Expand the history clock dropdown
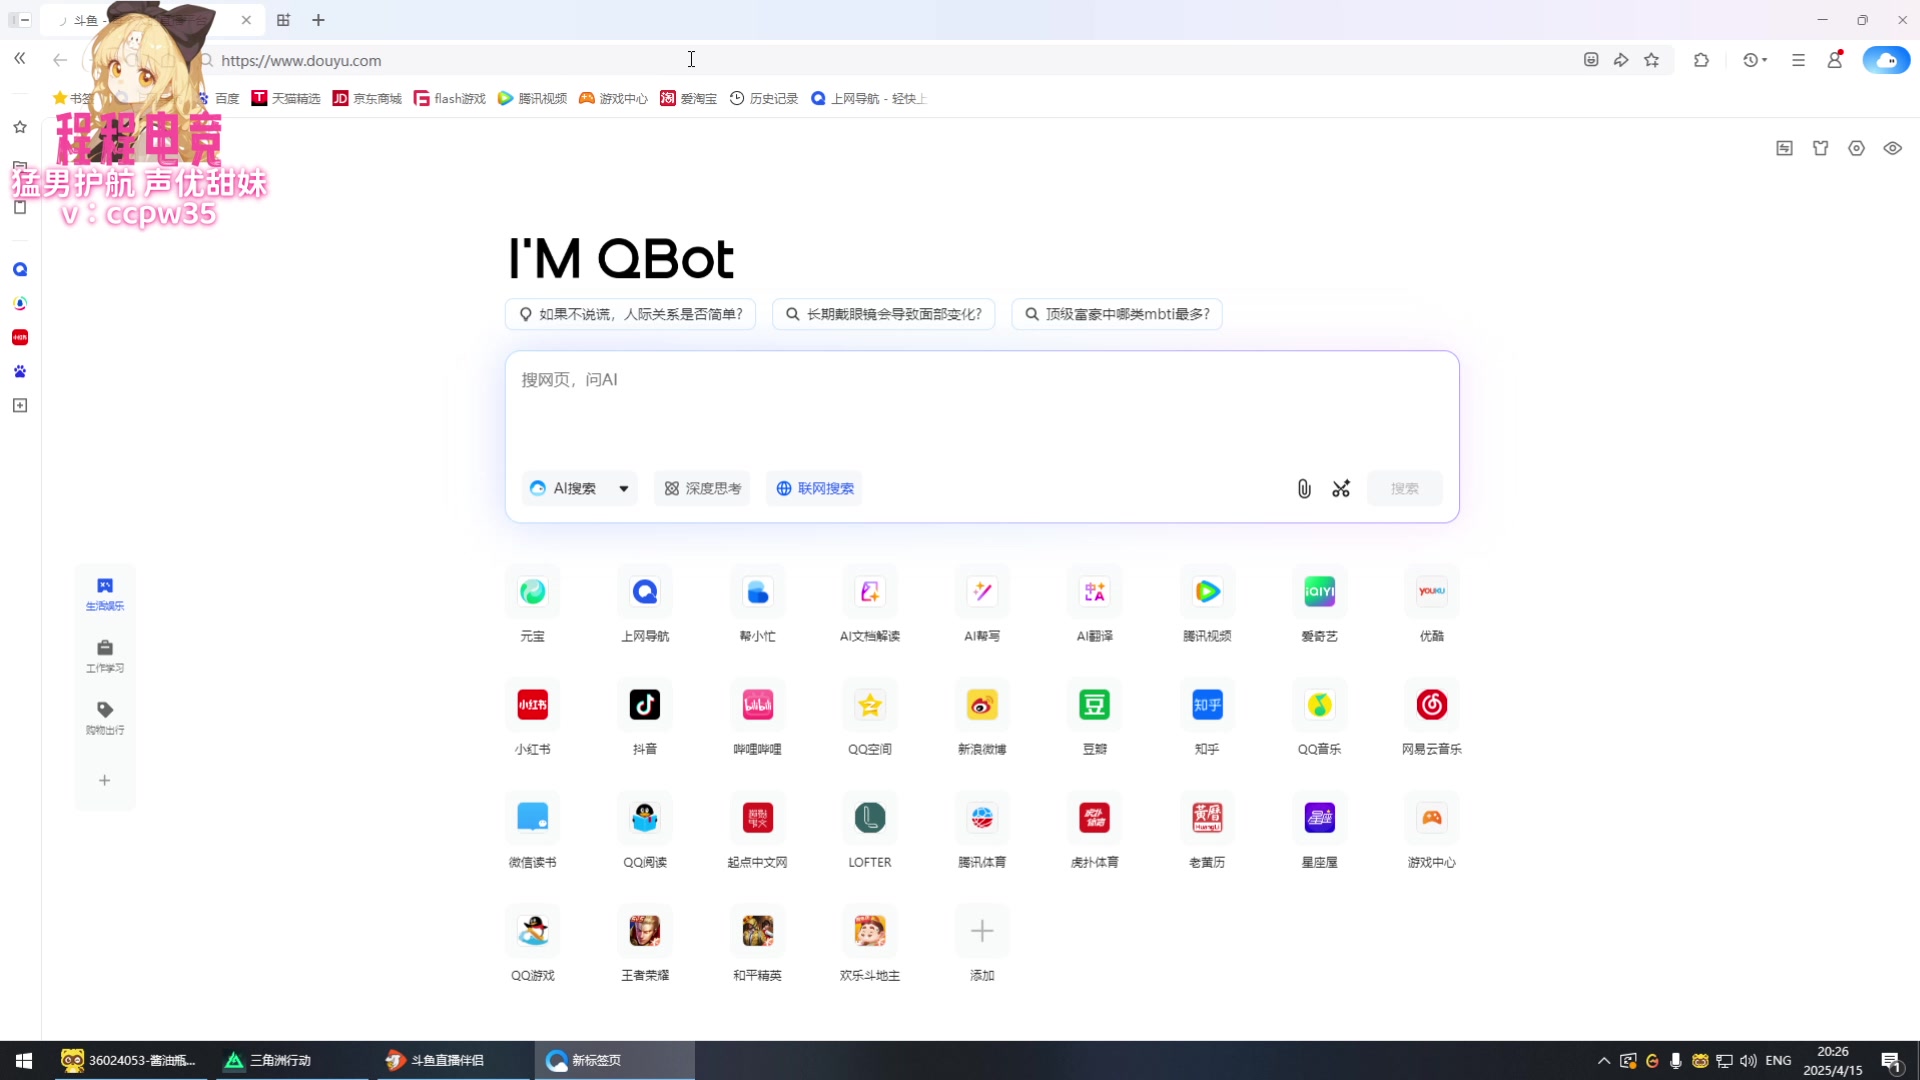1920x1080 pixels. tap(1755, 60)
